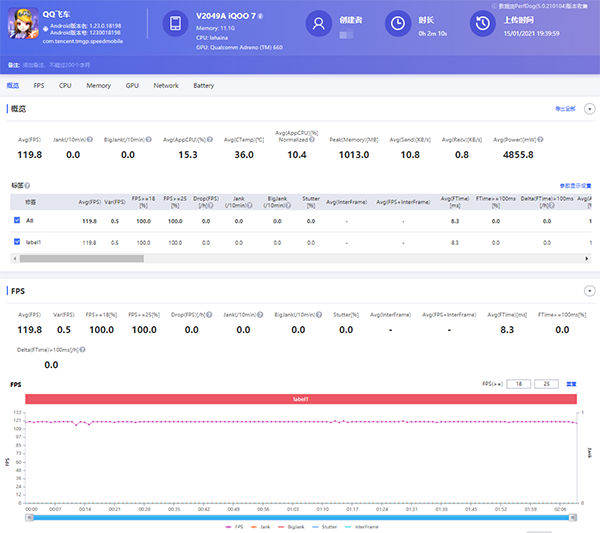
Task: Click the phone device icon in header
Action: pyautogui.click(x=175, y=24)
